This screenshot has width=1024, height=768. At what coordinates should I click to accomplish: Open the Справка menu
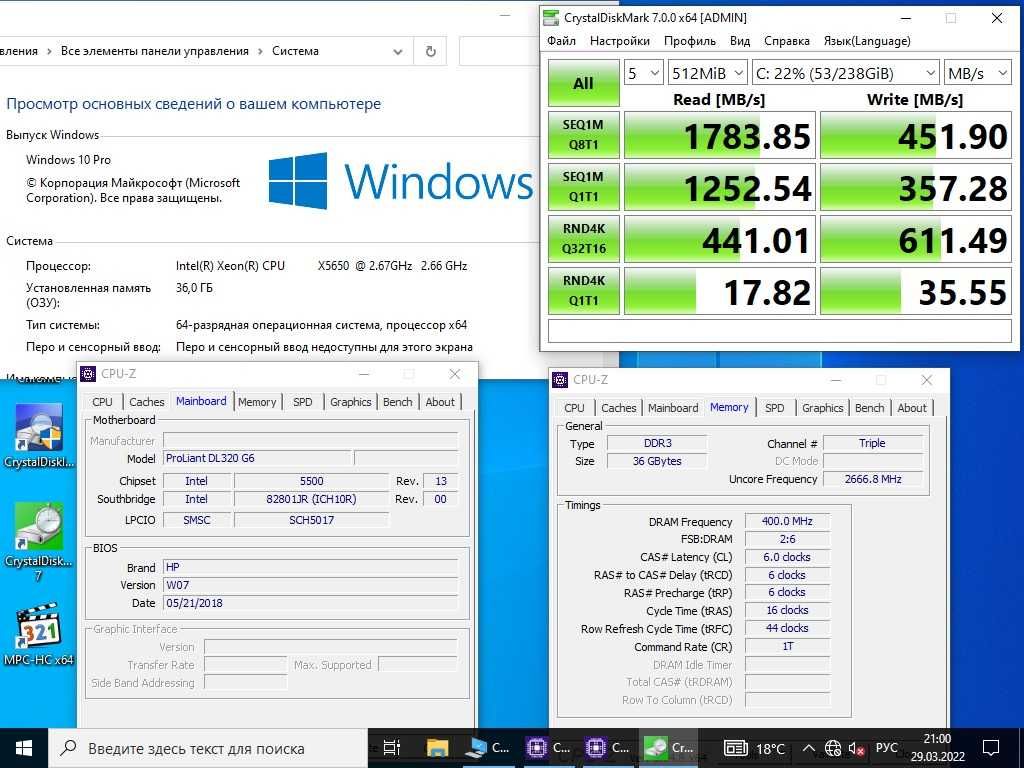(x=786, y=40)
